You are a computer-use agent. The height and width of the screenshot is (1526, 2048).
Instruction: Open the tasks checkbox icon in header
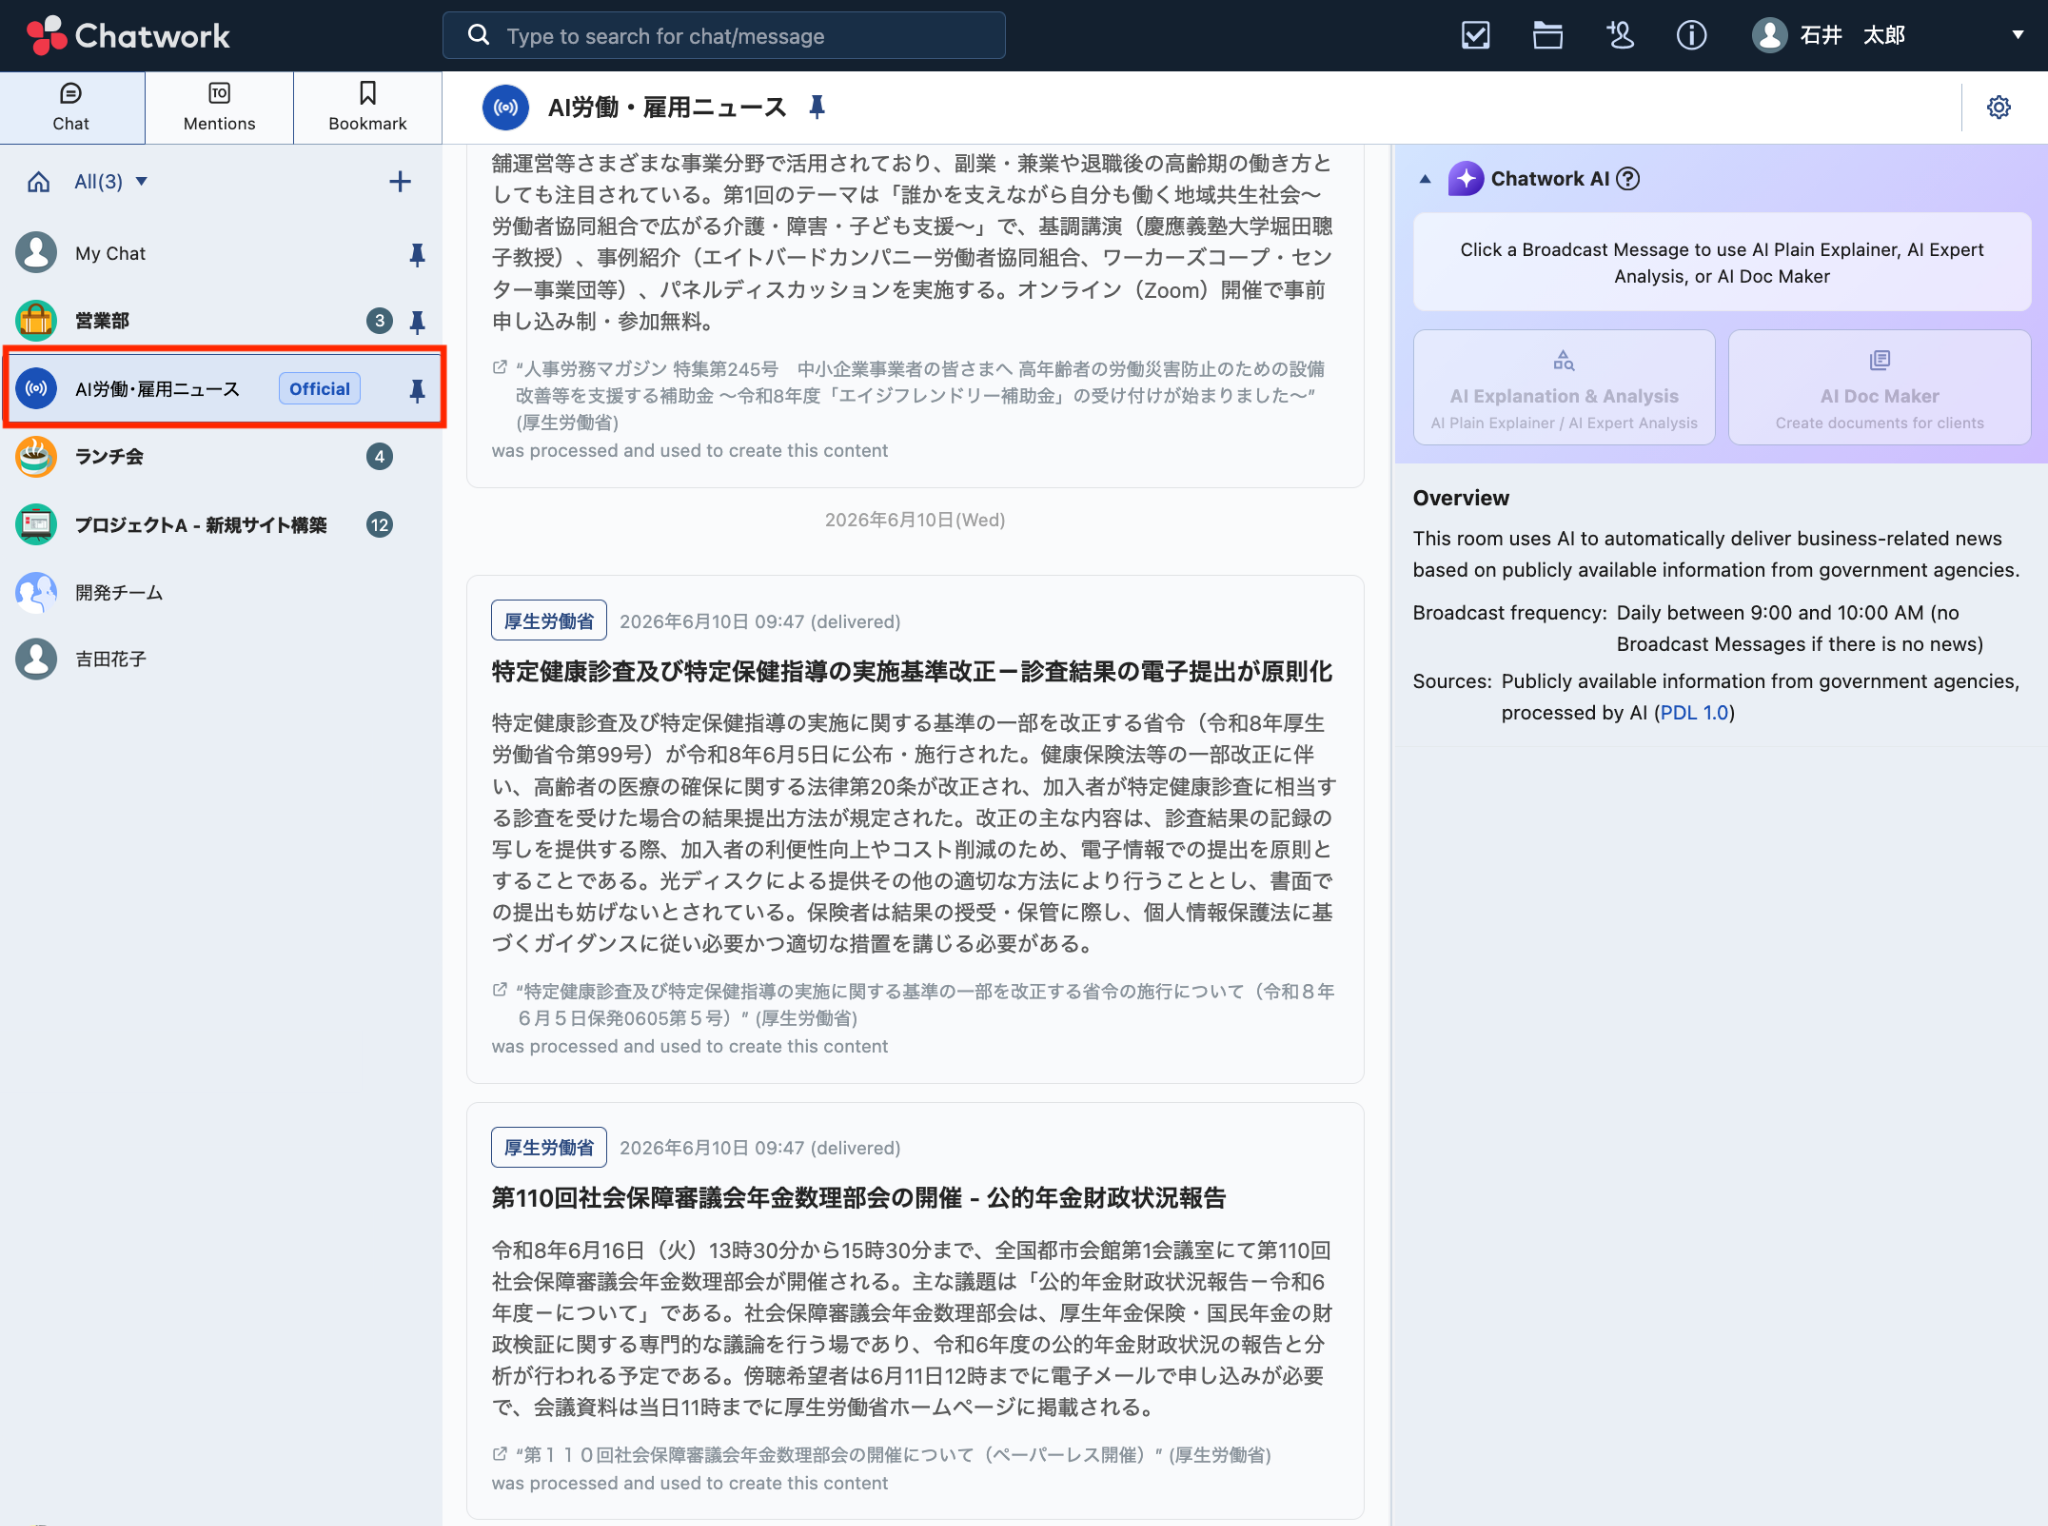[1475, 36]
